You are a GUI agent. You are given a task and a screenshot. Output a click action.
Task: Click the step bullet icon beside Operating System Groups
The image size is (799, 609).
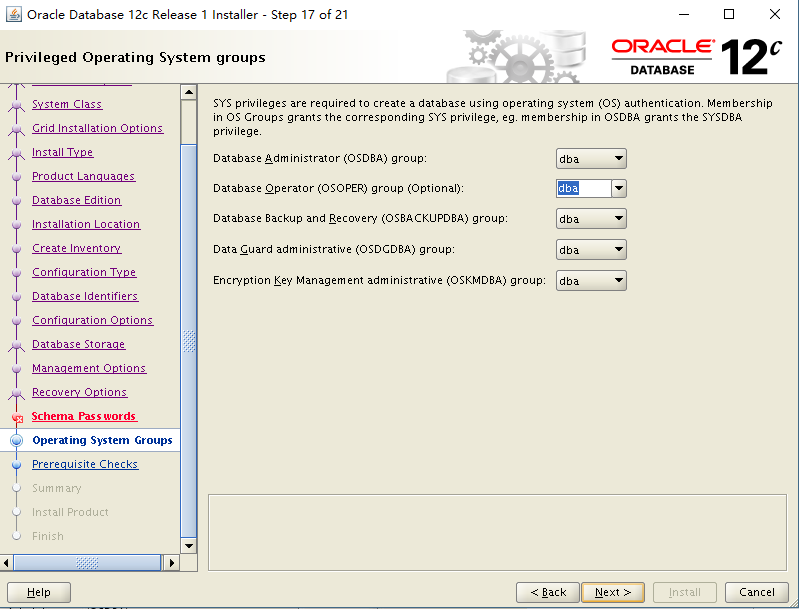(17, 440)
